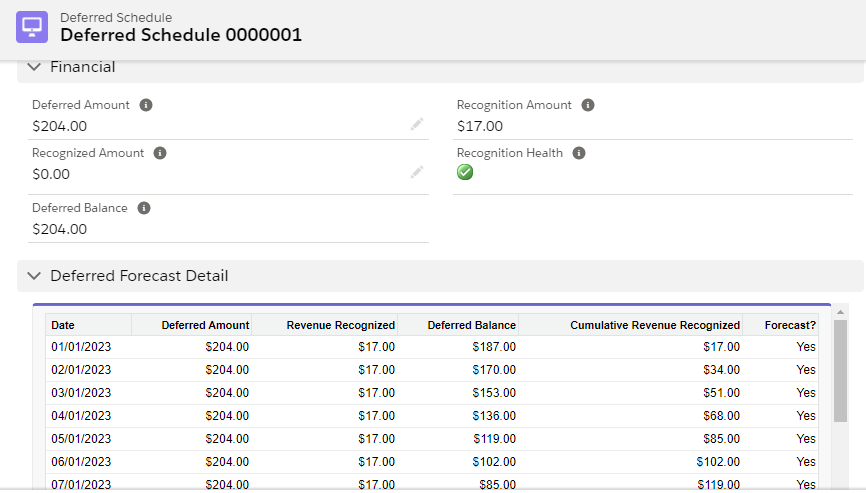The width and height of the screenshot is (866, 493).
Task: Click the forecast table vertical scrollbar
Action: click(x=840, y=370)
